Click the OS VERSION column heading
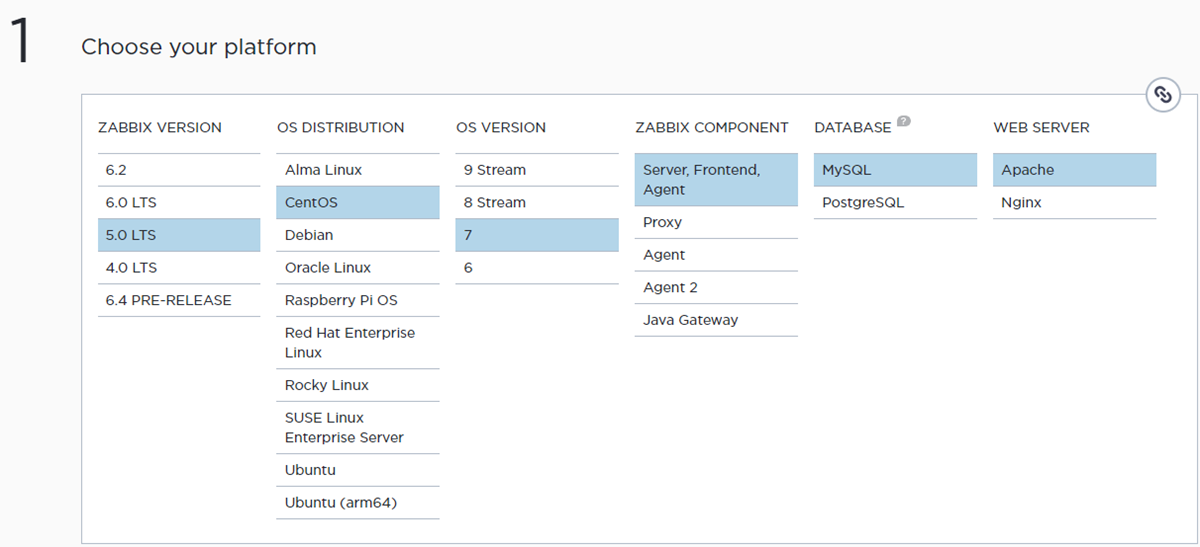Image resolution: width=1200 pixels, height=547 pixels. pos(501,128)
